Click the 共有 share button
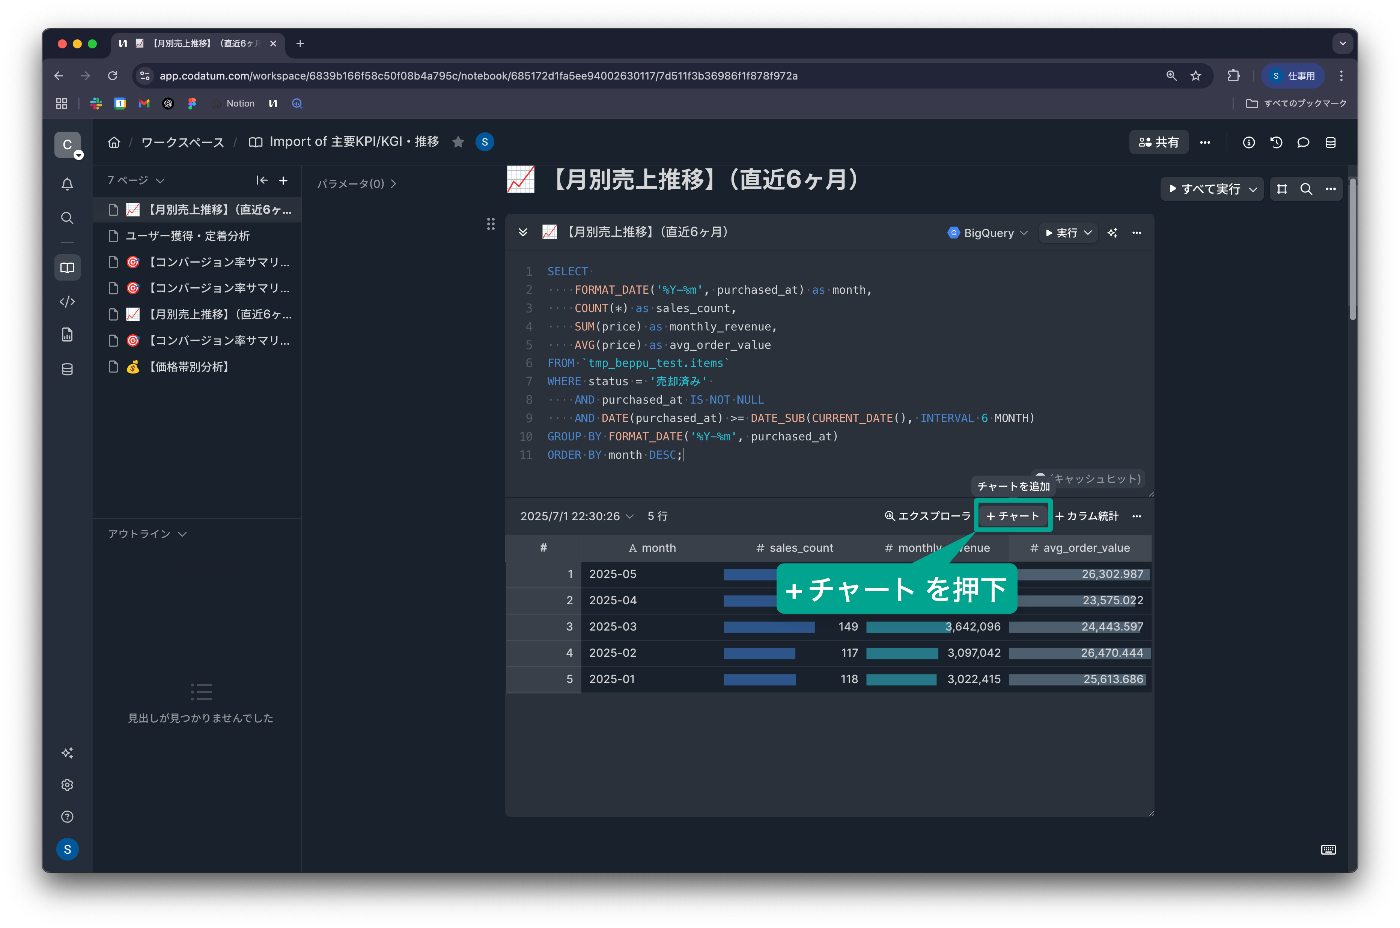 tap(1159, 142)
